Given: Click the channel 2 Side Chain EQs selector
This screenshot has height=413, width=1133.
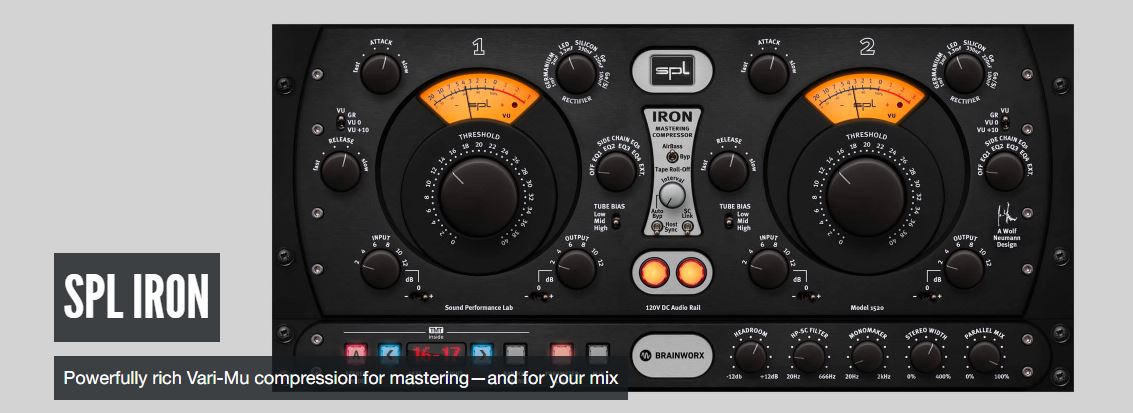Looking at the screenshot, I should (x=1004, y=171).
